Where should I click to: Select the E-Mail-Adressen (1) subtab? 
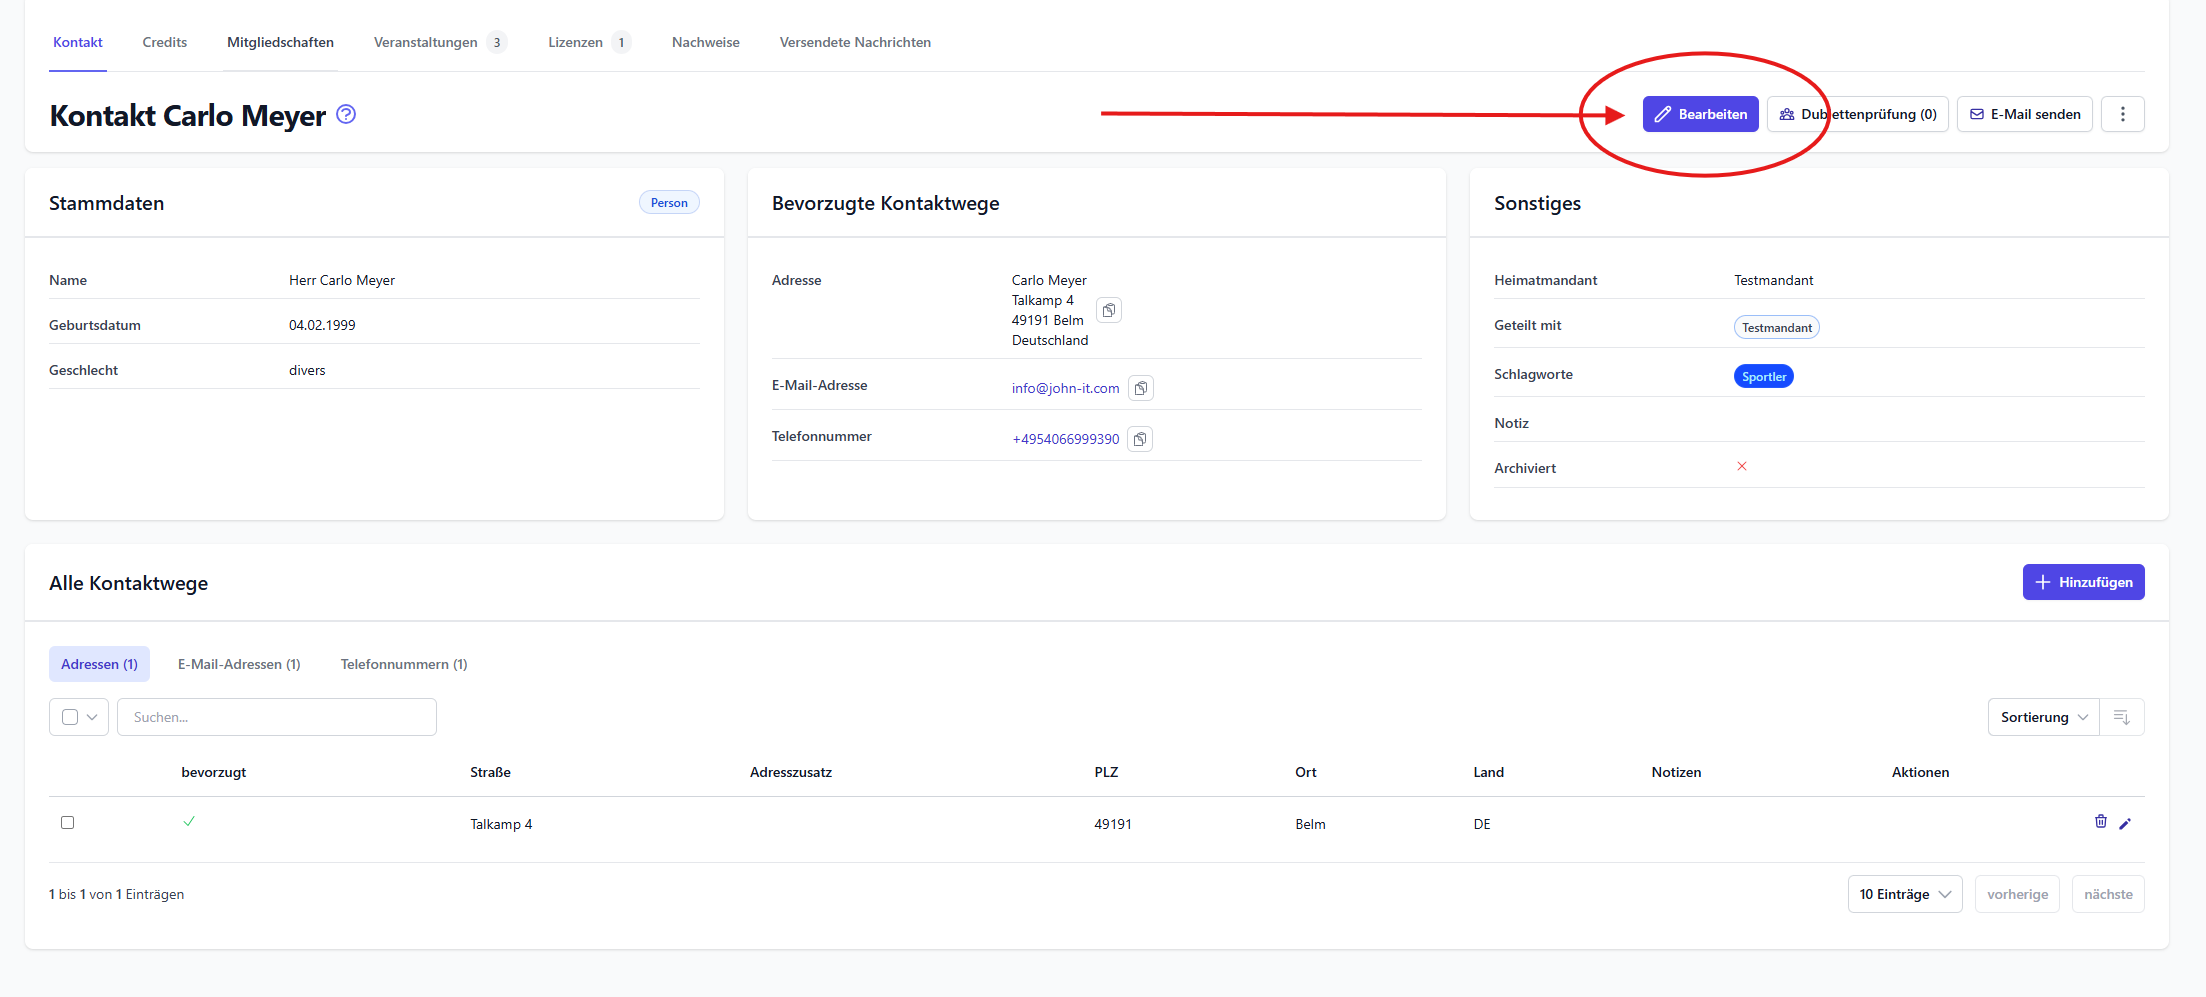239,664
